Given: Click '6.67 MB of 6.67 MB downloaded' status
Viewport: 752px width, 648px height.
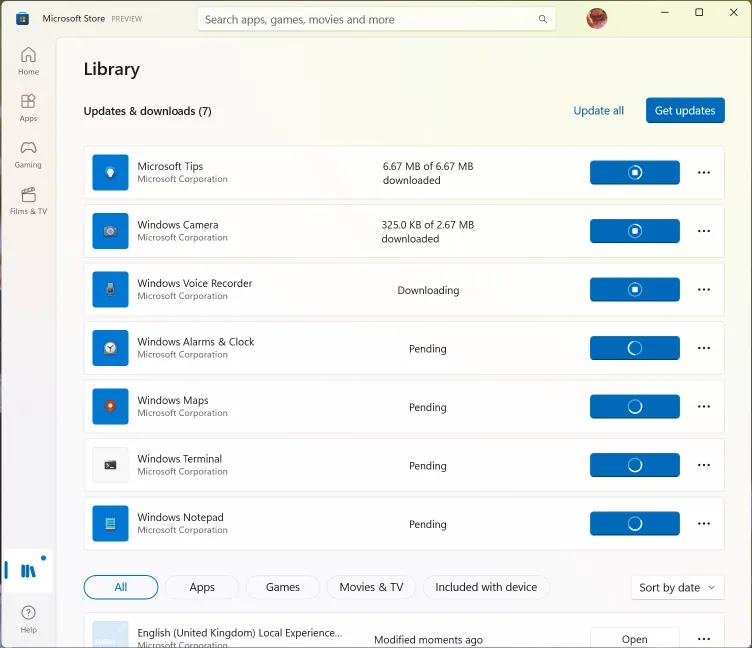Looking at the screenshot, I should [428, 173].
